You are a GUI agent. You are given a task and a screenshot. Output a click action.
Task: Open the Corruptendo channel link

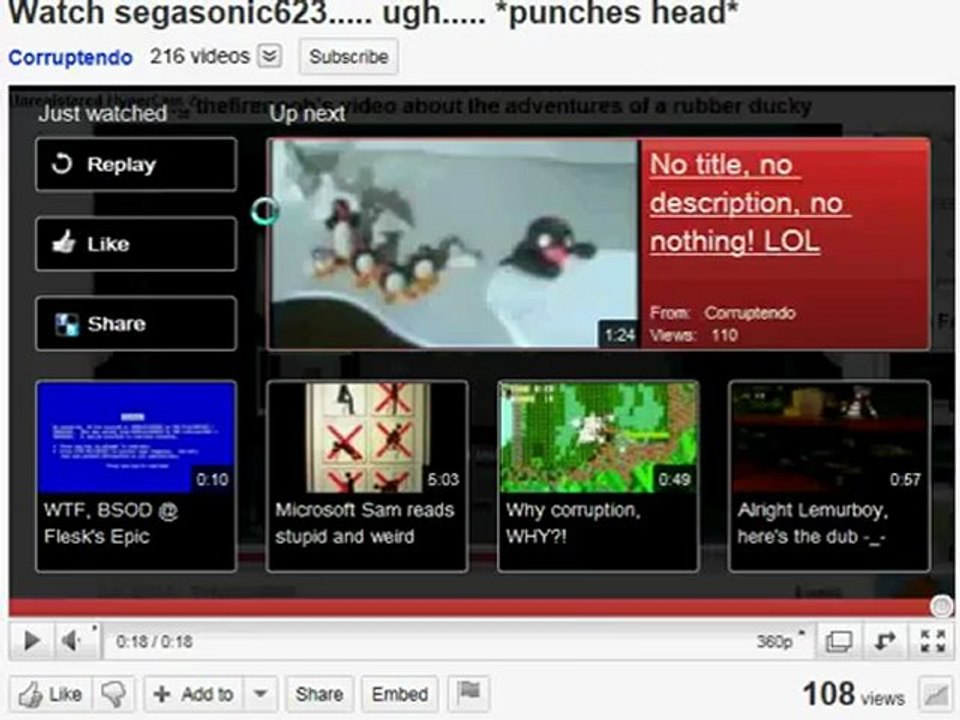70,57
